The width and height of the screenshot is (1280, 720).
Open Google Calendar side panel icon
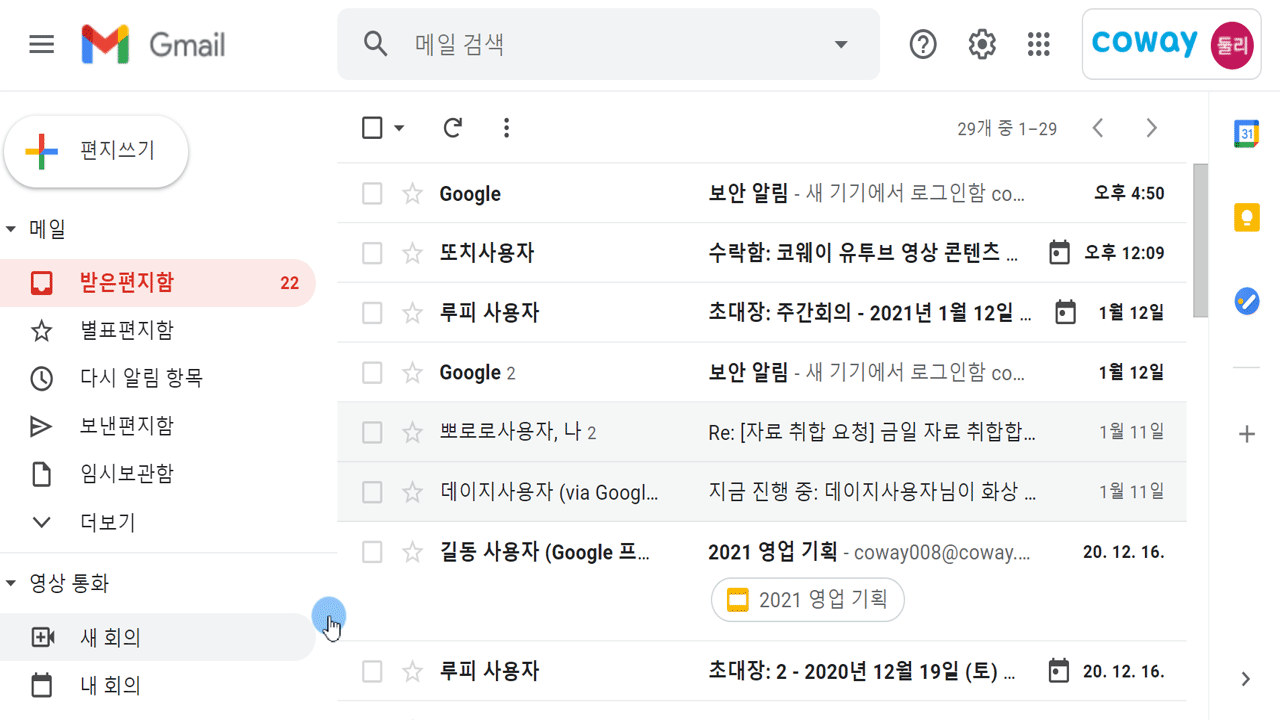click(1246, 133)
